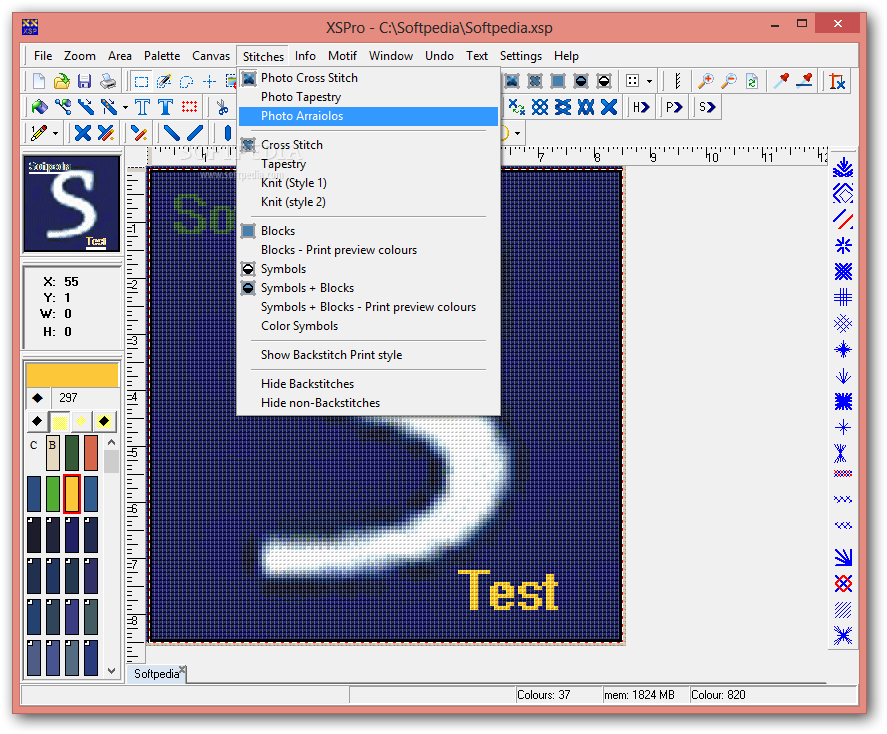Click the P arrow toolbar button
The image size is (887, 734).
tap(674, 107)
